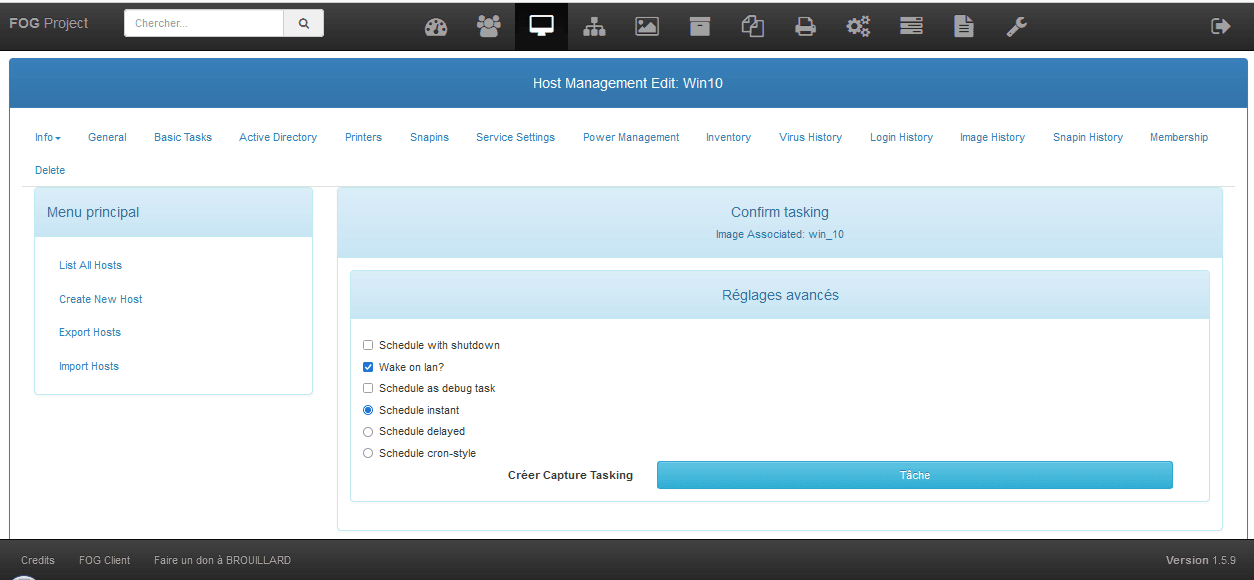Click the Host Management Edit: Win10 title

pos(628,83)
